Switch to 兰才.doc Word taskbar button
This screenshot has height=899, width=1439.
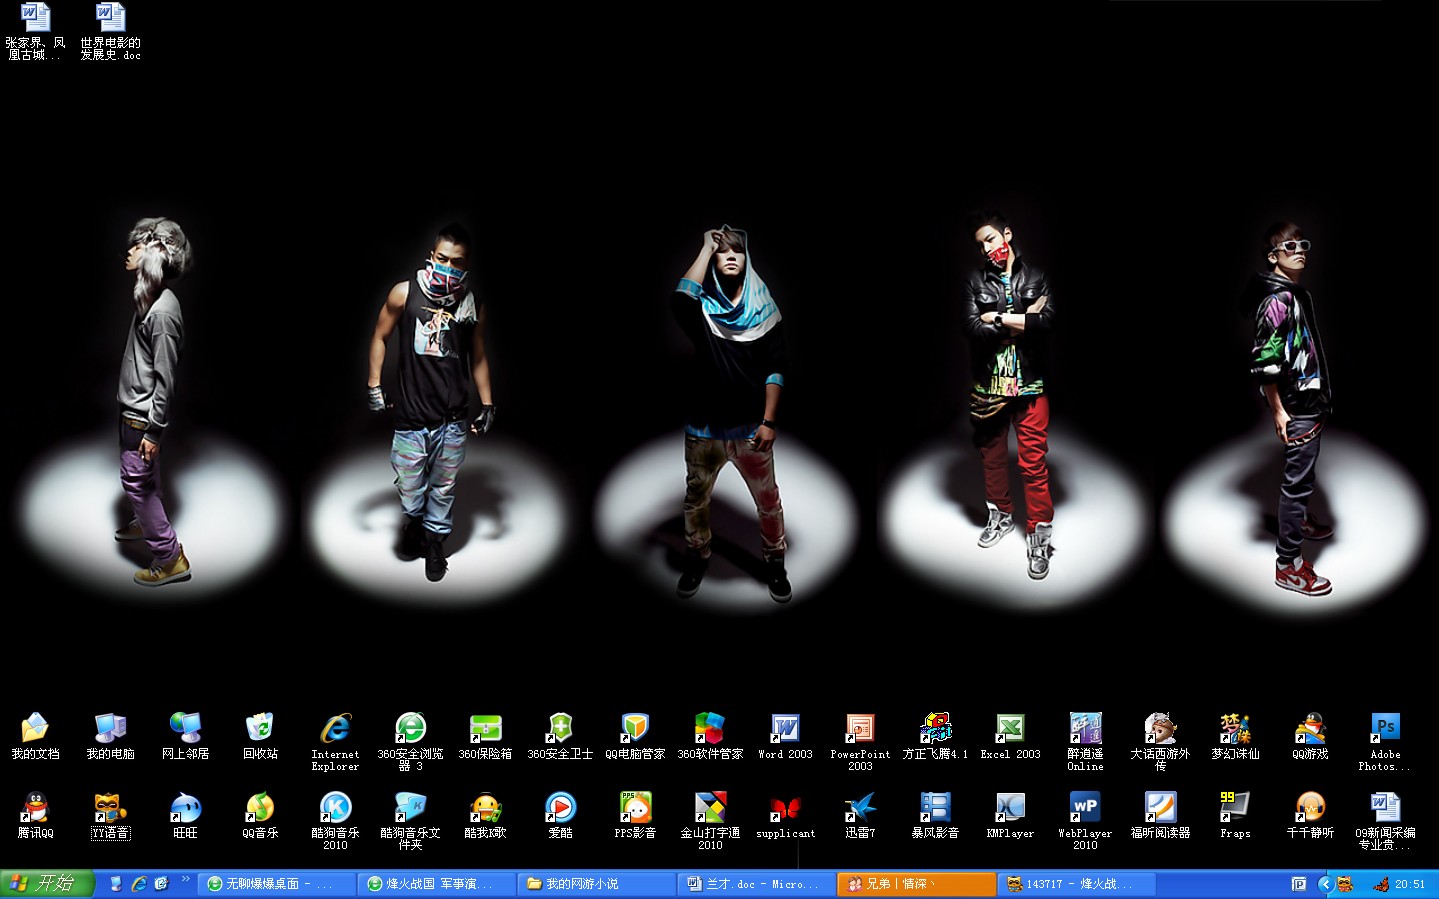tap(757, 884)
